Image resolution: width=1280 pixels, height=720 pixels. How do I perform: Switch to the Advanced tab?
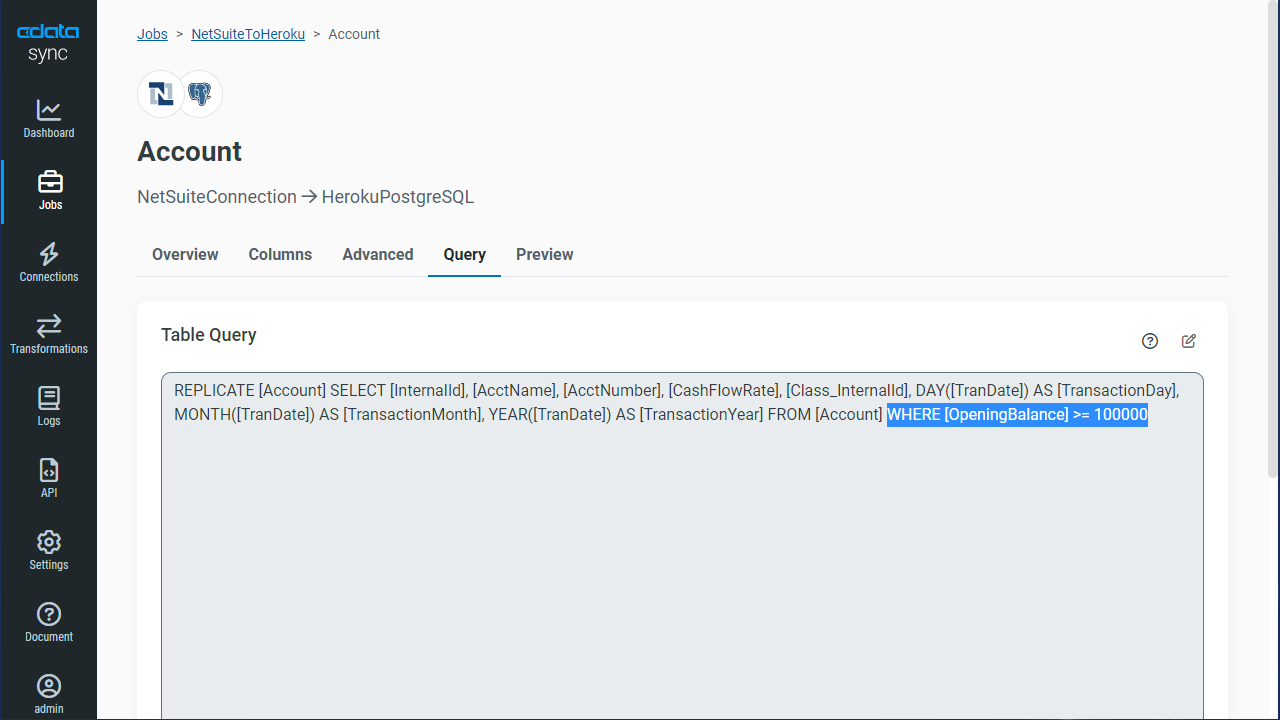pyautogui.click(x=378, y=254)
